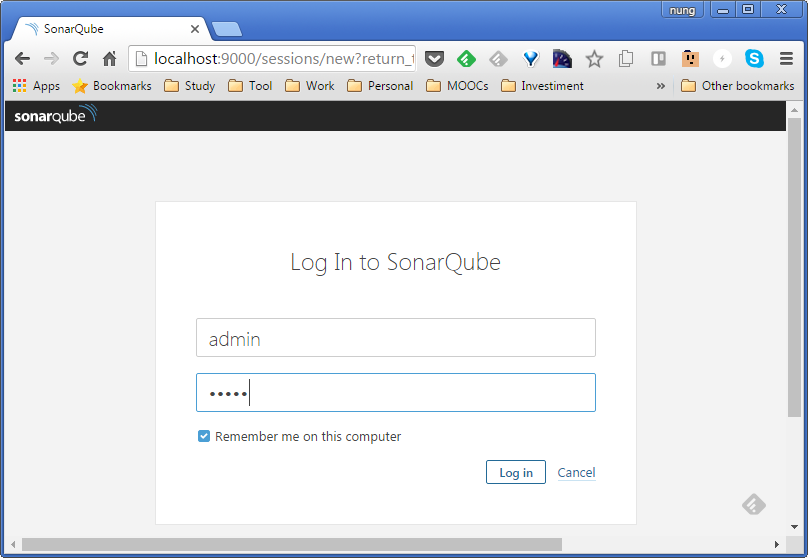Open the green Feedly extension icon
808x558 pixels.
pos(466,59)
